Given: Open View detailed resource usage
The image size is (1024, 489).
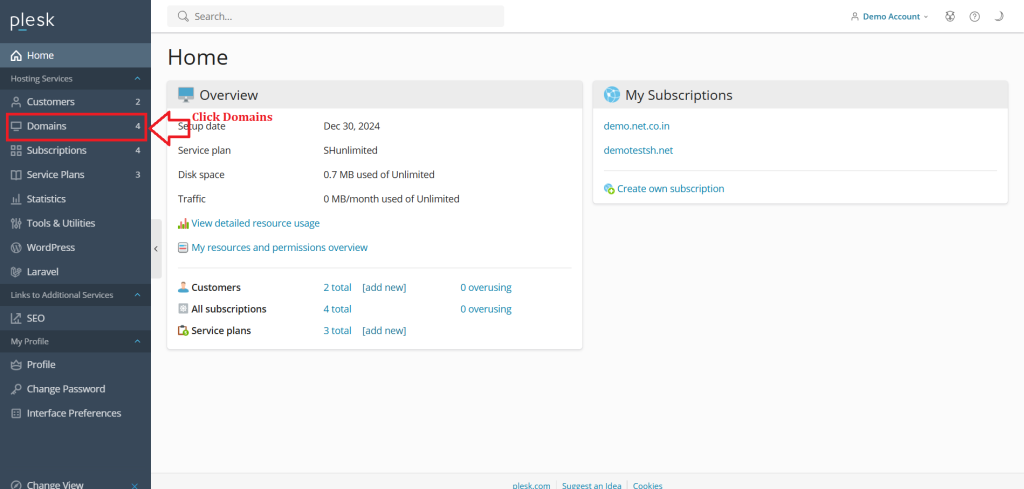Looking at the screenshot, I should (x=255, y=223).
